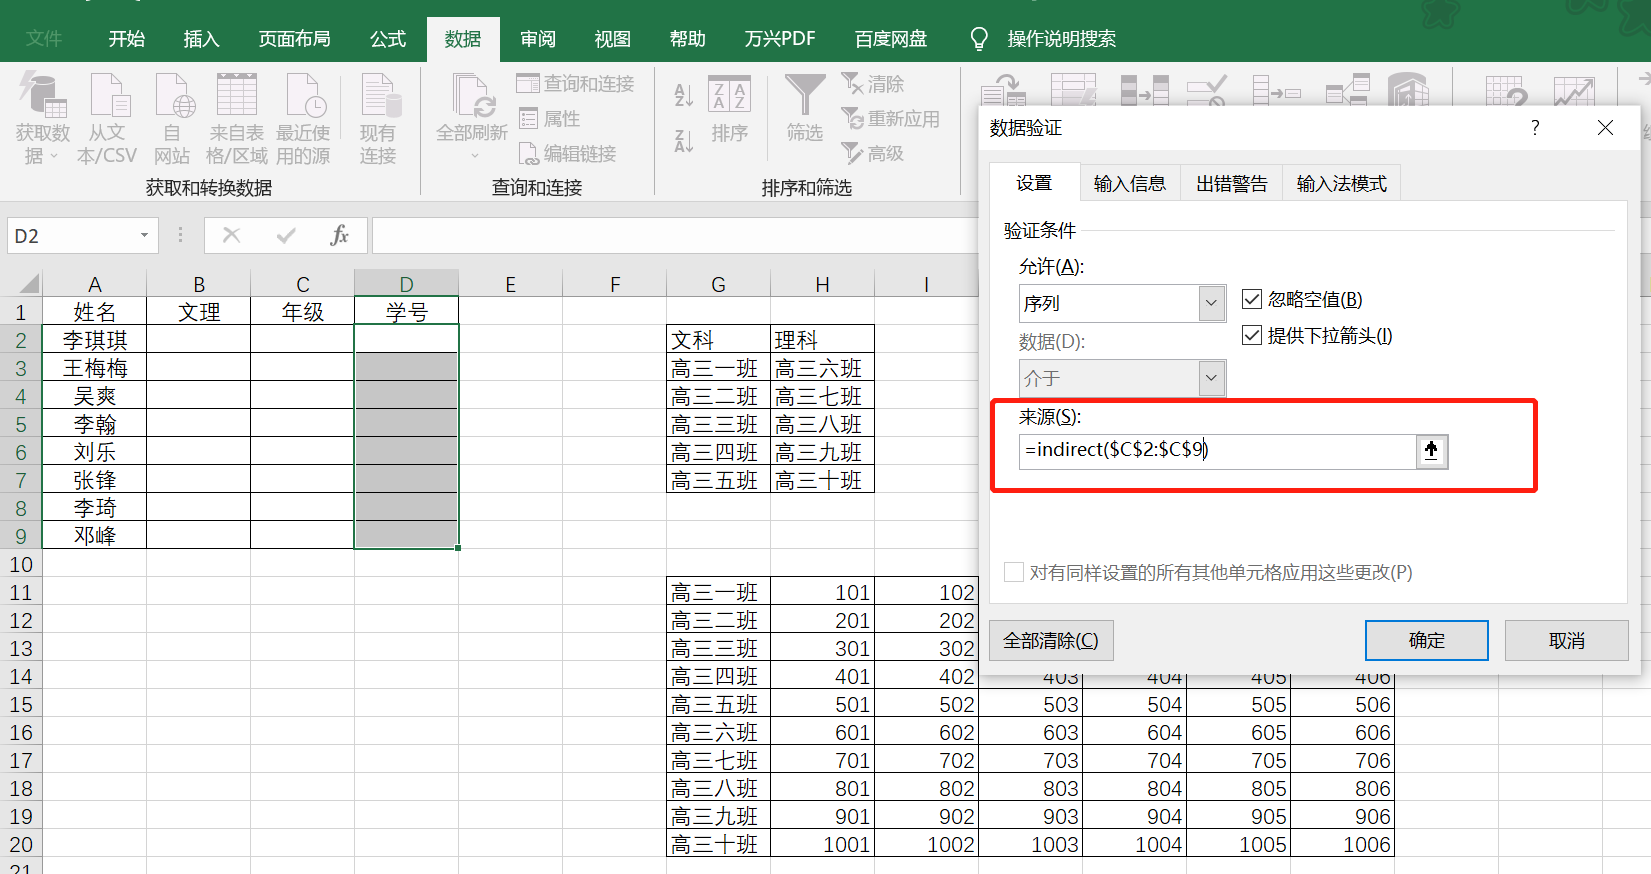Select column header C
This screenshot has height=874, width=1651.
tap(303, 284)
